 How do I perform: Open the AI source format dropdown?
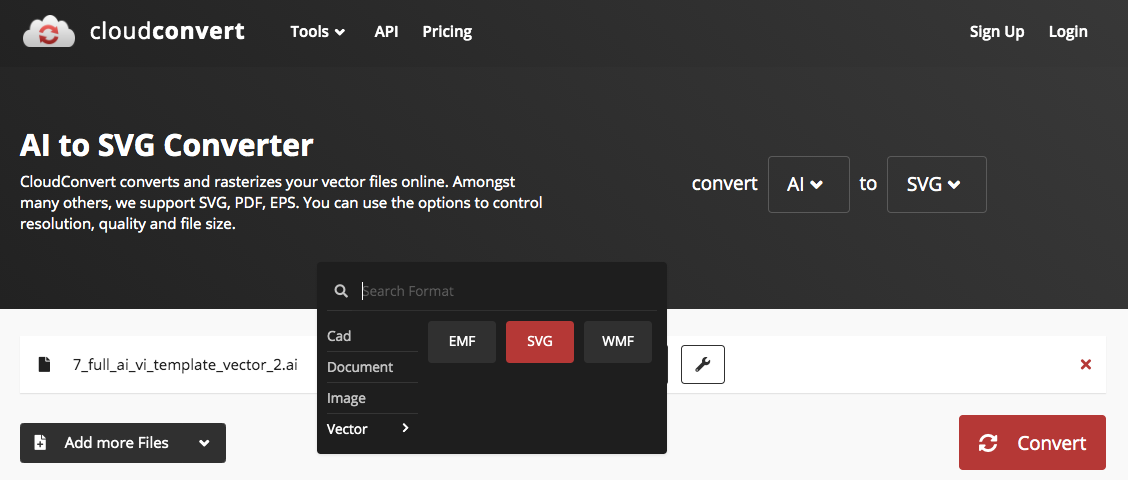coord(808,184)
